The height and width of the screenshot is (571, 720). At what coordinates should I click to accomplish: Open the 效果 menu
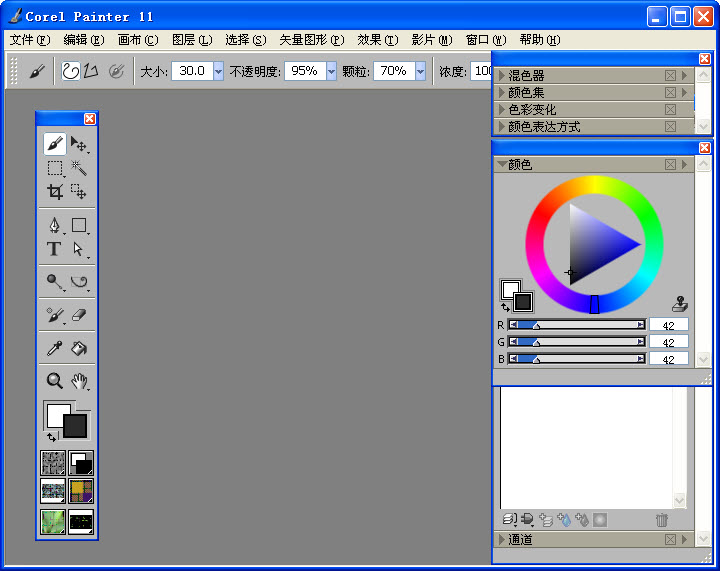378,40
